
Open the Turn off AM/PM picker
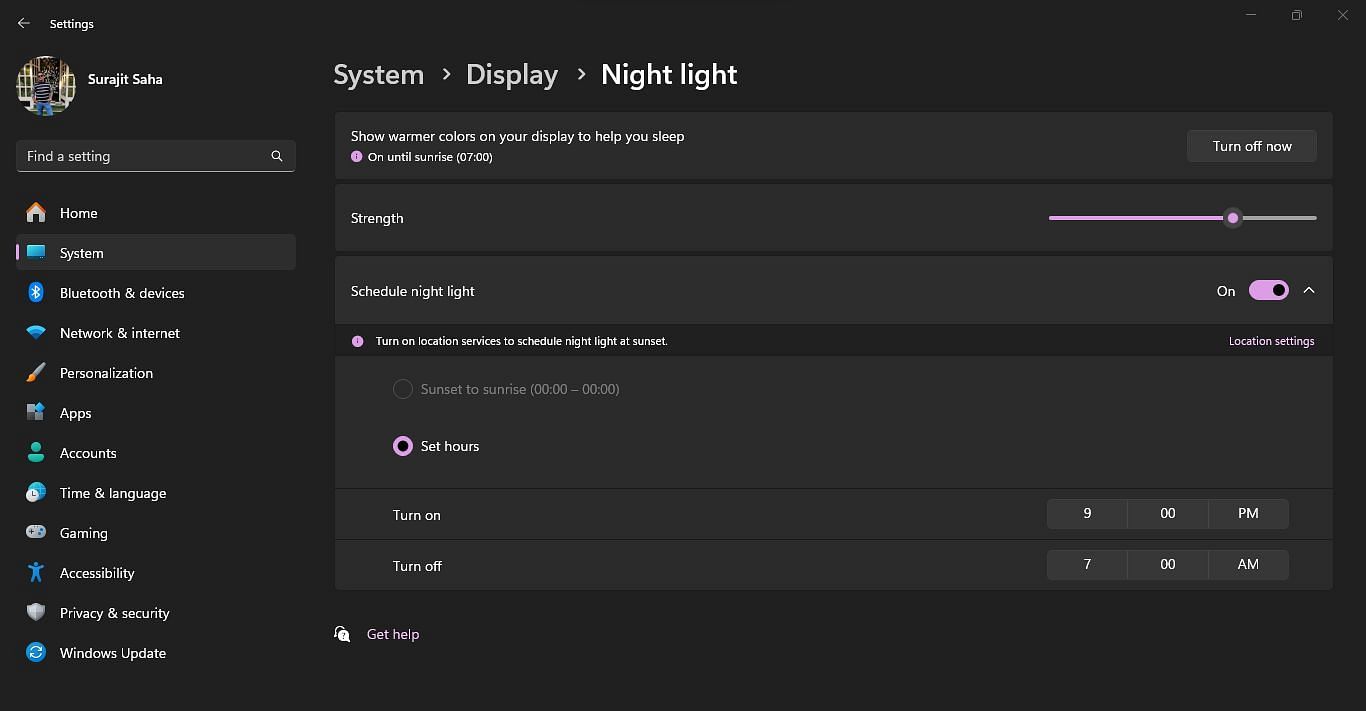click(1248, 565)
